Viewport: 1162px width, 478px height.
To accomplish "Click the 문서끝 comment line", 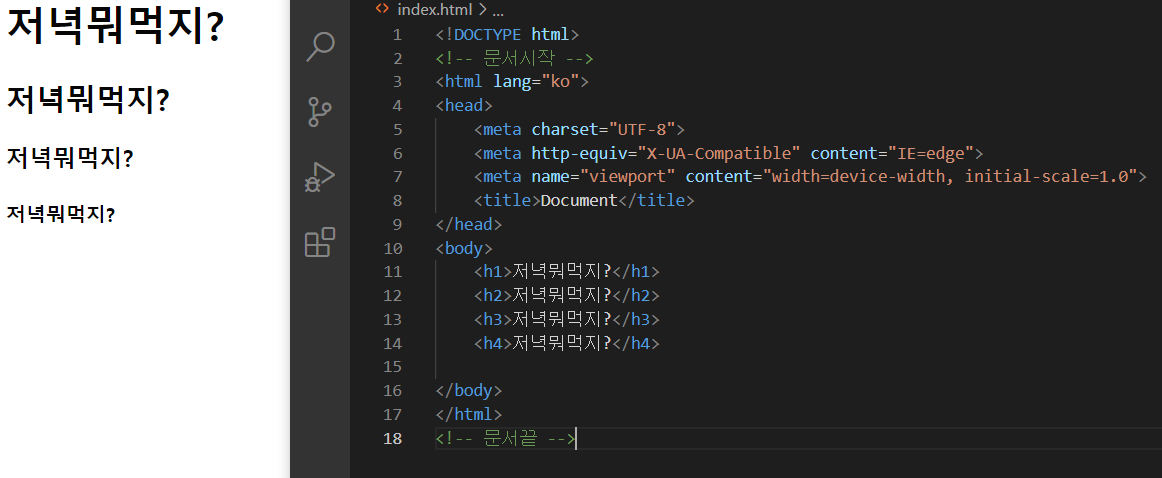I will click(505, 439).
